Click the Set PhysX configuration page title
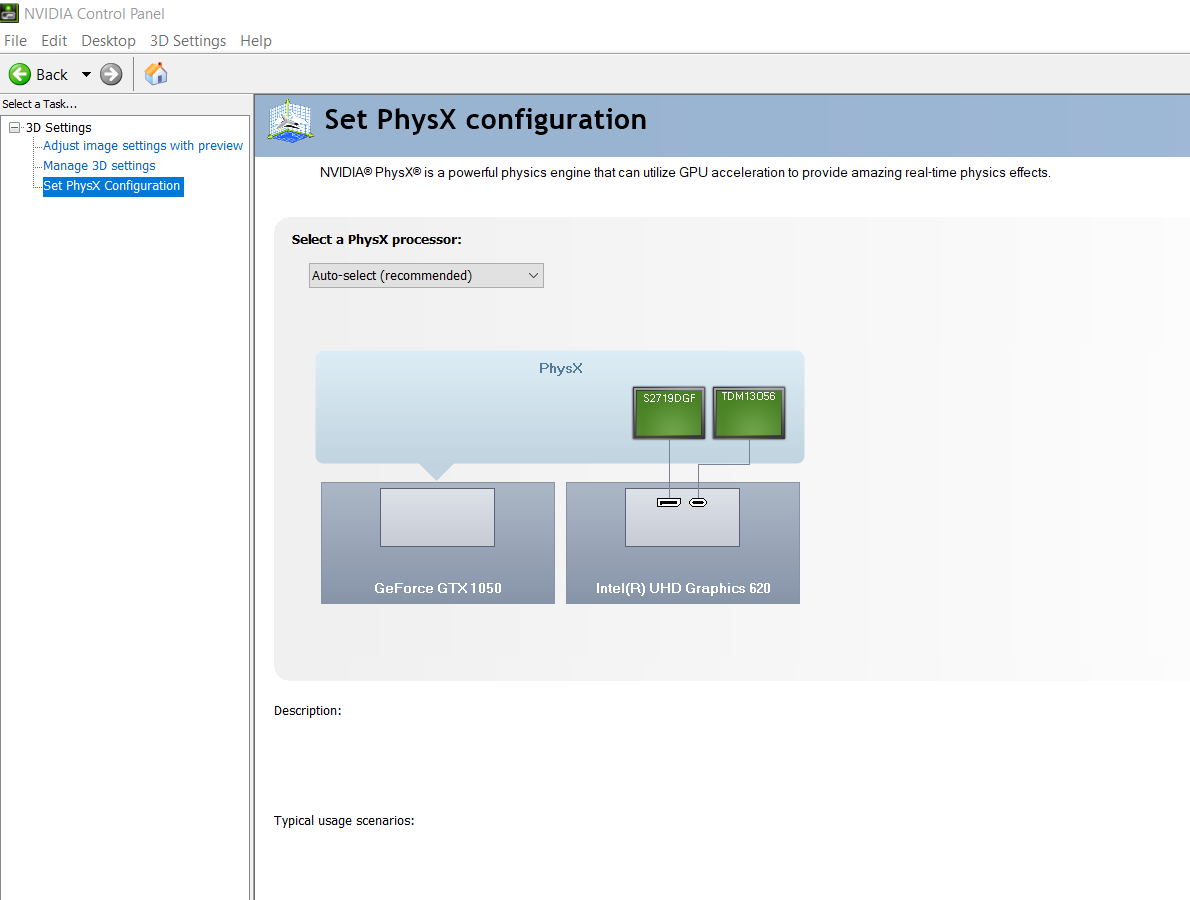1190x900 pixels. point(486,120)
